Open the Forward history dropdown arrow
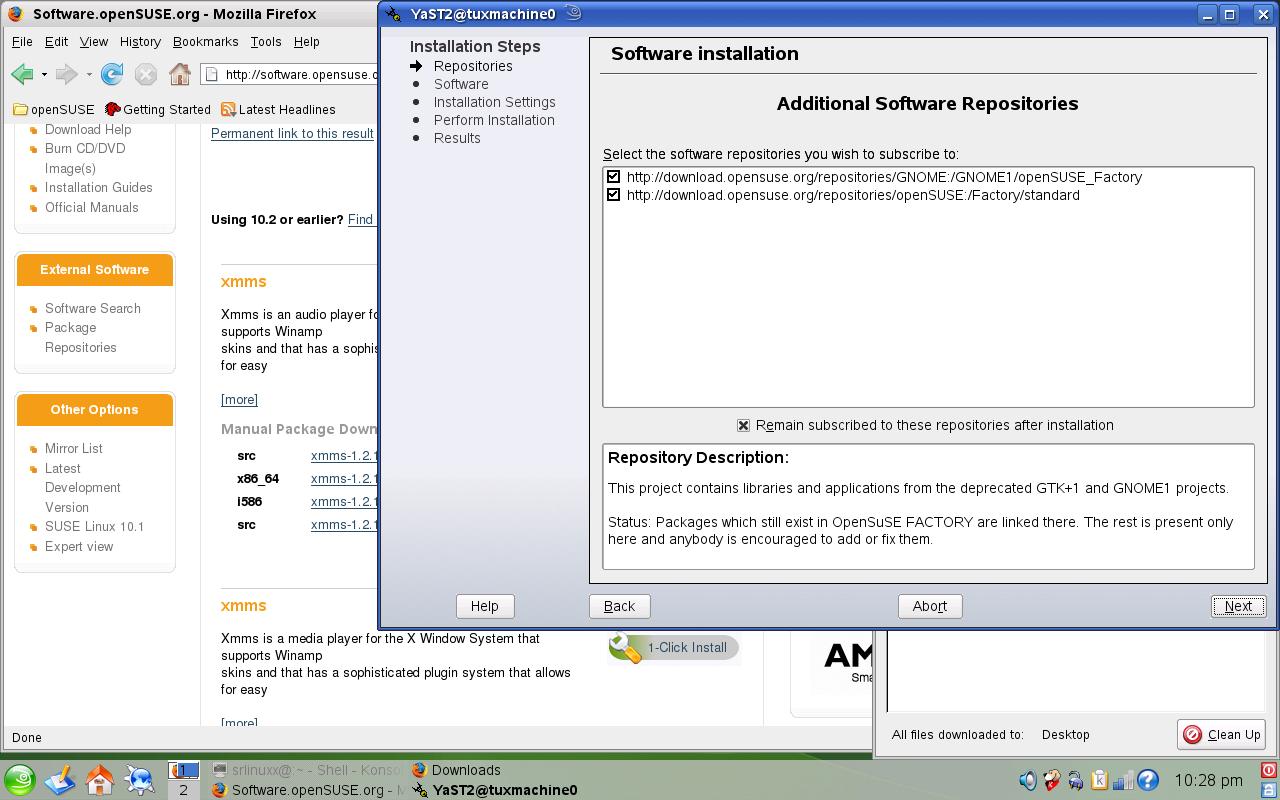 (x=89, y=74)
